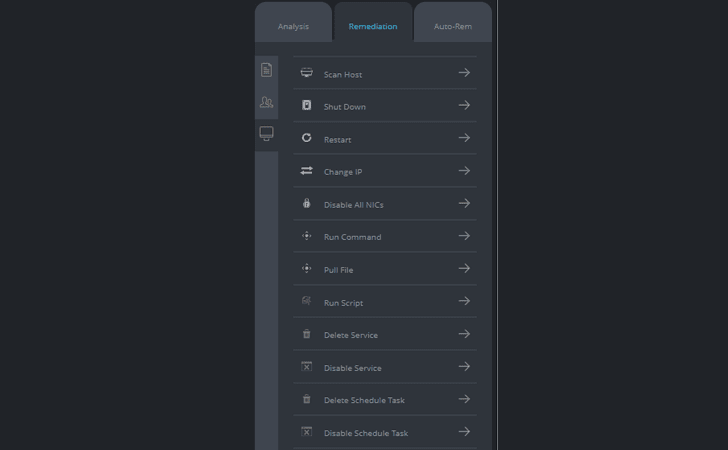Viewport: 728px width, 450px height.
Task: Expand Run Script using its arrow
Action: pos(464,301)
